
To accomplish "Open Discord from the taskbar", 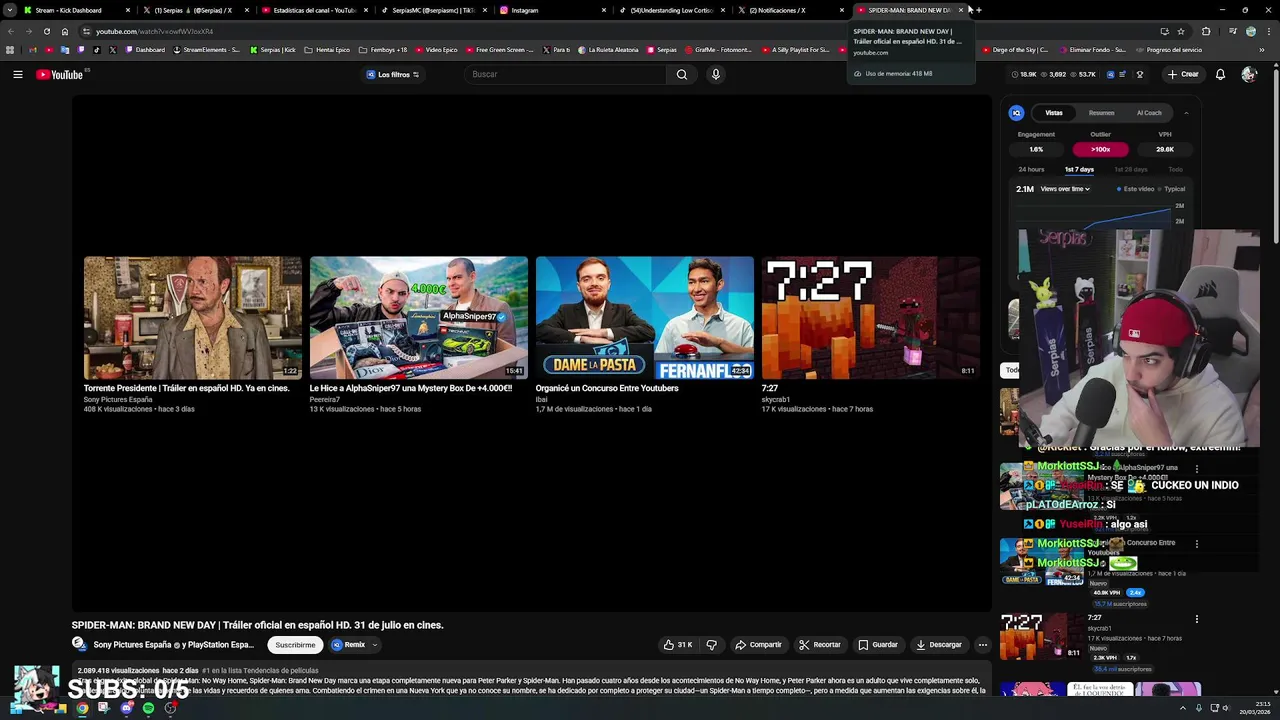I will 126,708.
